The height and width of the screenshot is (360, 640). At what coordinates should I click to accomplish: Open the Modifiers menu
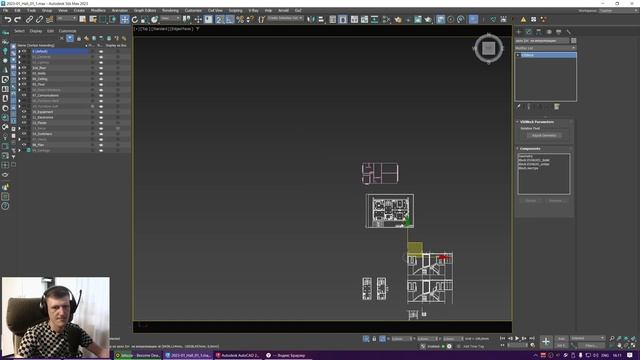[98, 11]
